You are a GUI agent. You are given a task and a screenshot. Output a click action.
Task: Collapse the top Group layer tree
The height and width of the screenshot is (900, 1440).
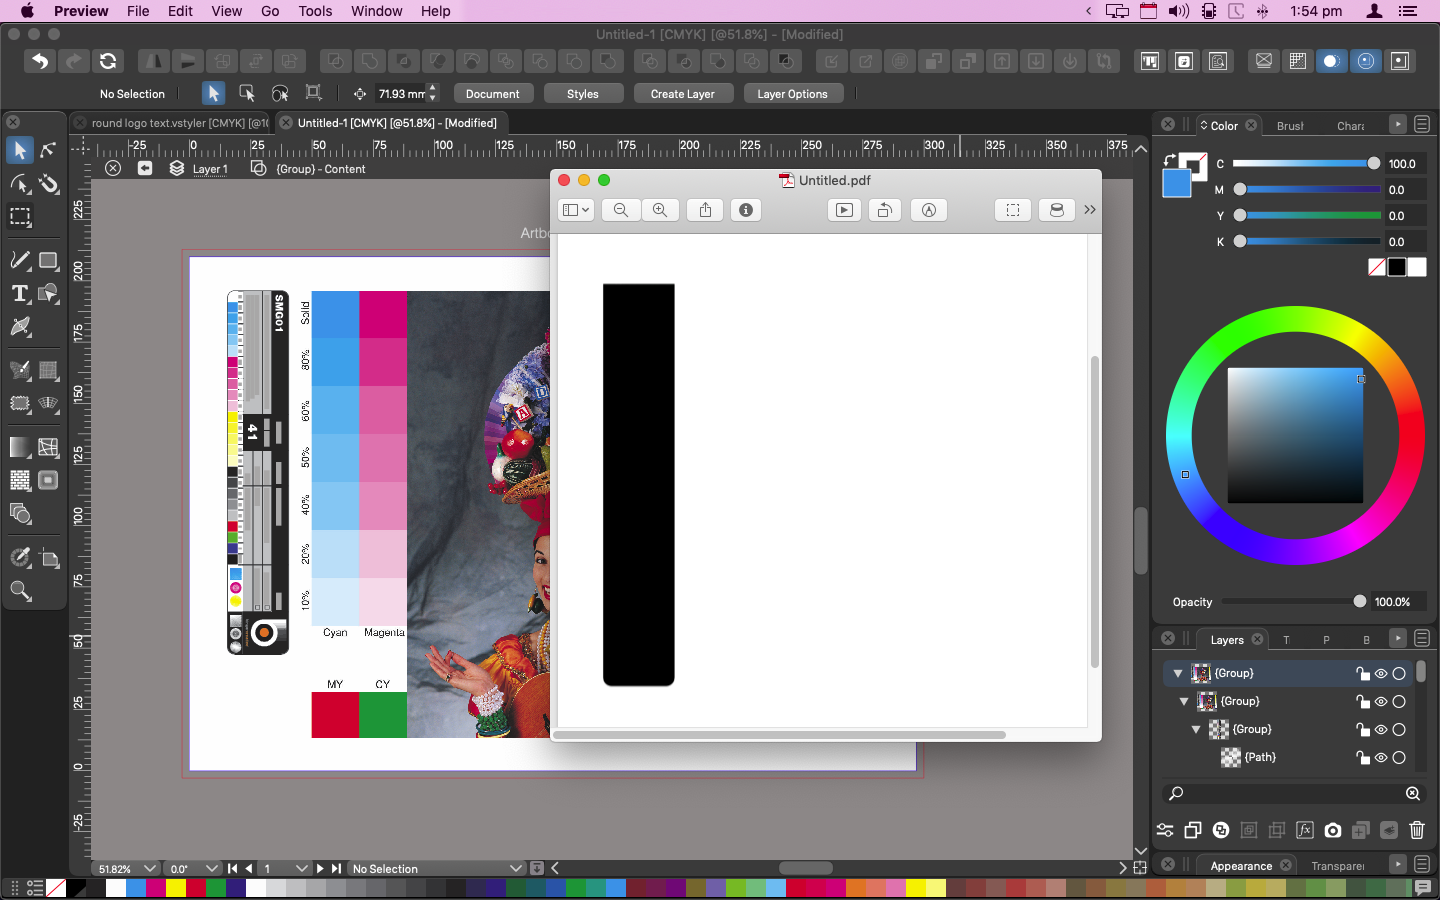point(1178,674)
